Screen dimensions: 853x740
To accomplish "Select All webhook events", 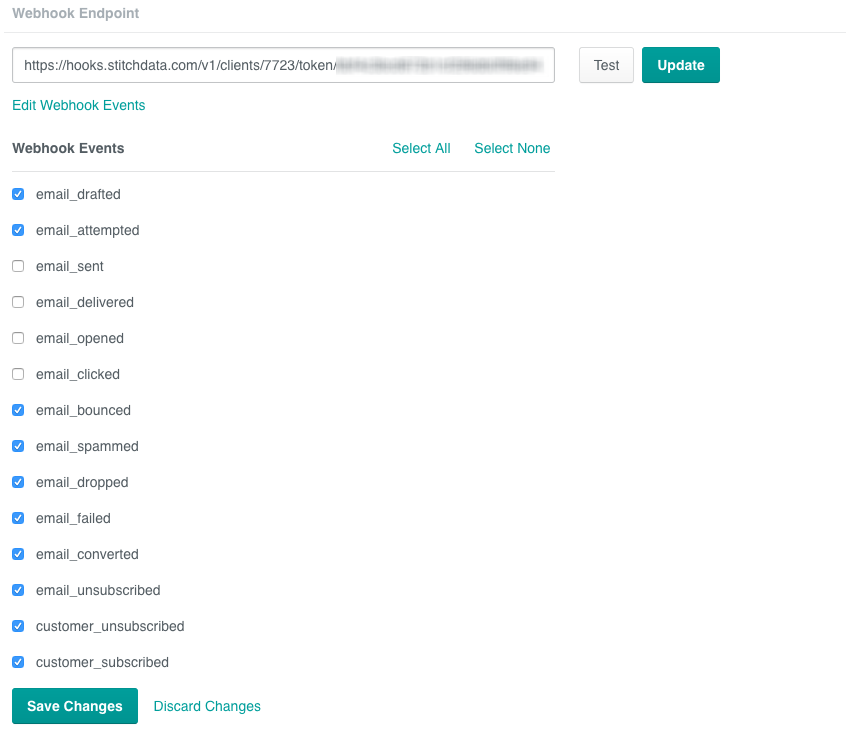I will pos(421,148).
